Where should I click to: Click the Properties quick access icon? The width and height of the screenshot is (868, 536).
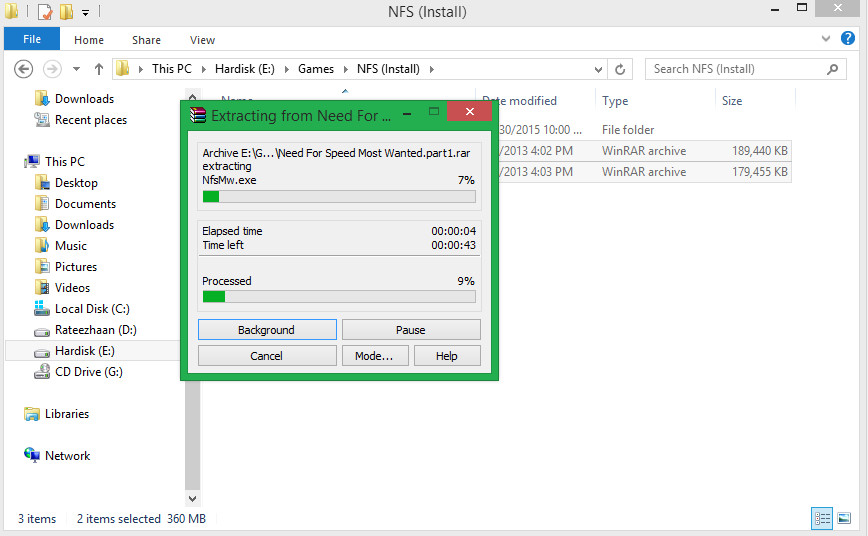(45, 11)
